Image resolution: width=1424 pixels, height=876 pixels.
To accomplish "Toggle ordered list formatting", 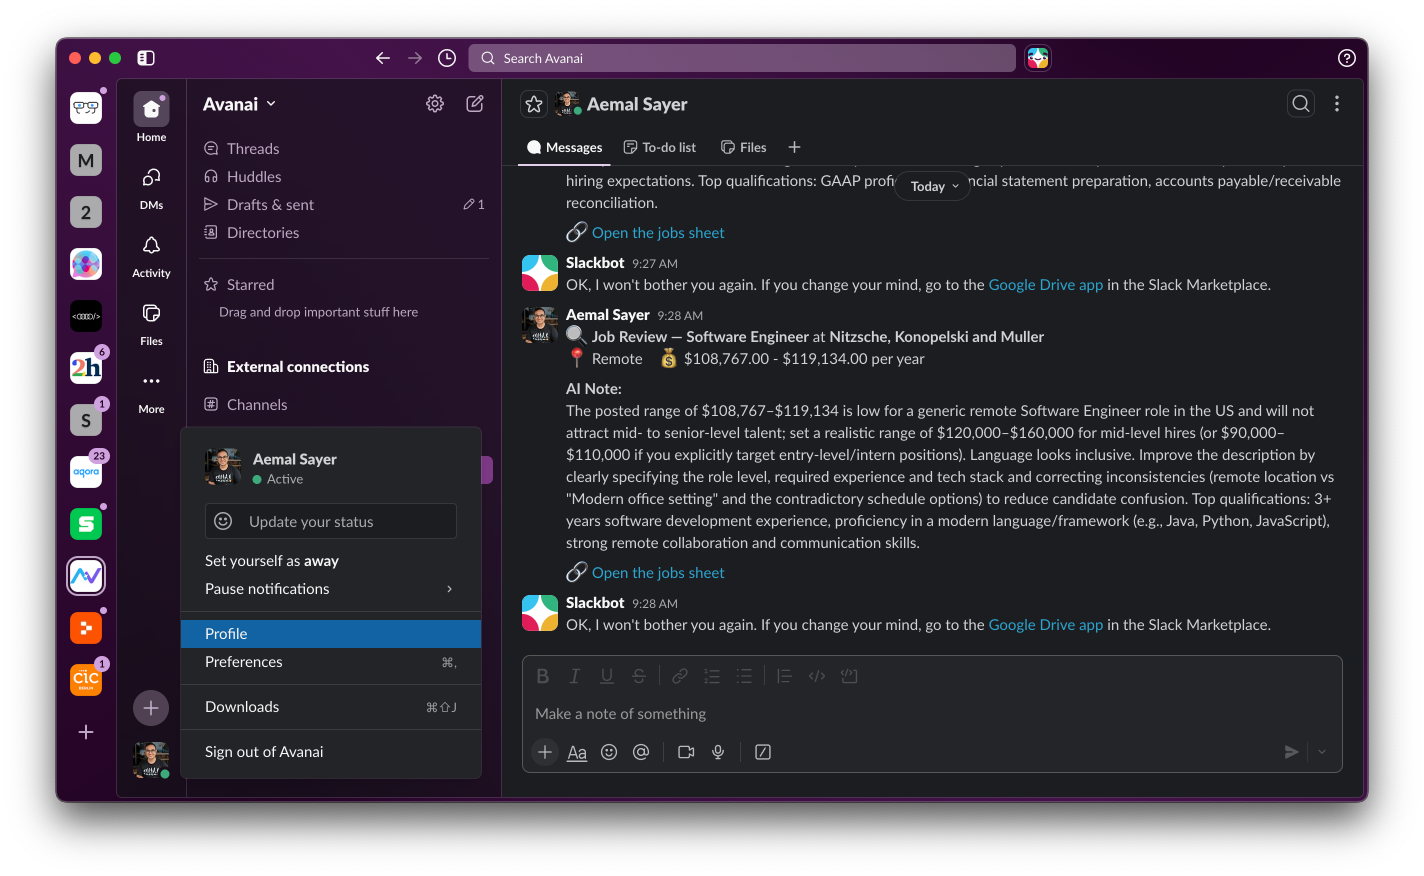I will (x=712, y=676).
